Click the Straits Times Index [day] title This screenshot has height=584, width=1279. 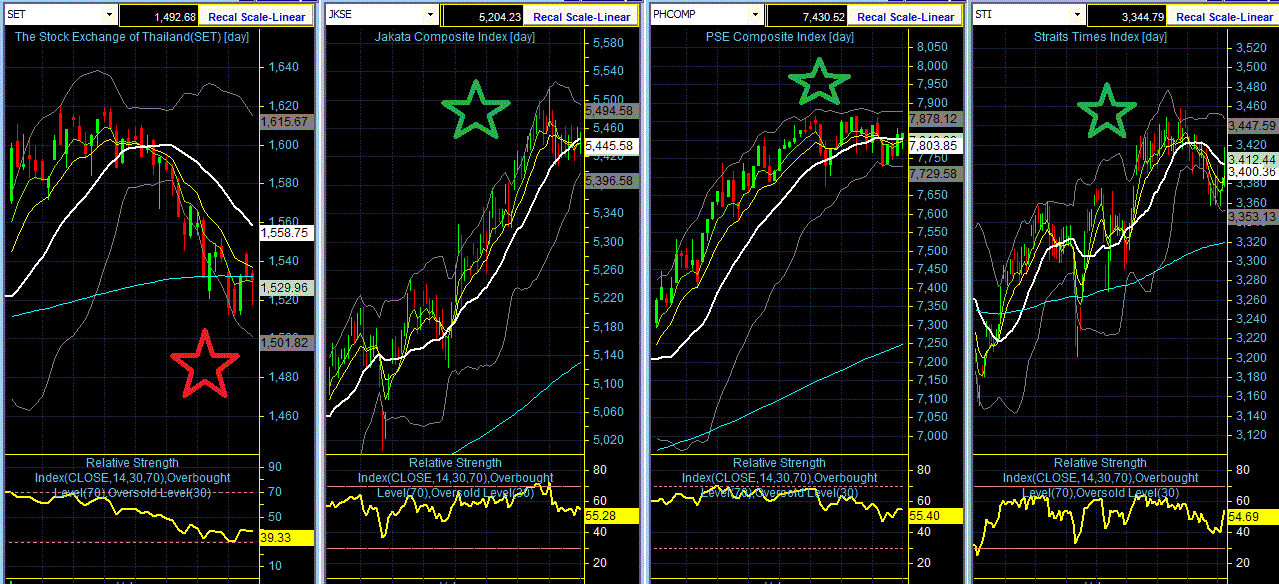1100,37
